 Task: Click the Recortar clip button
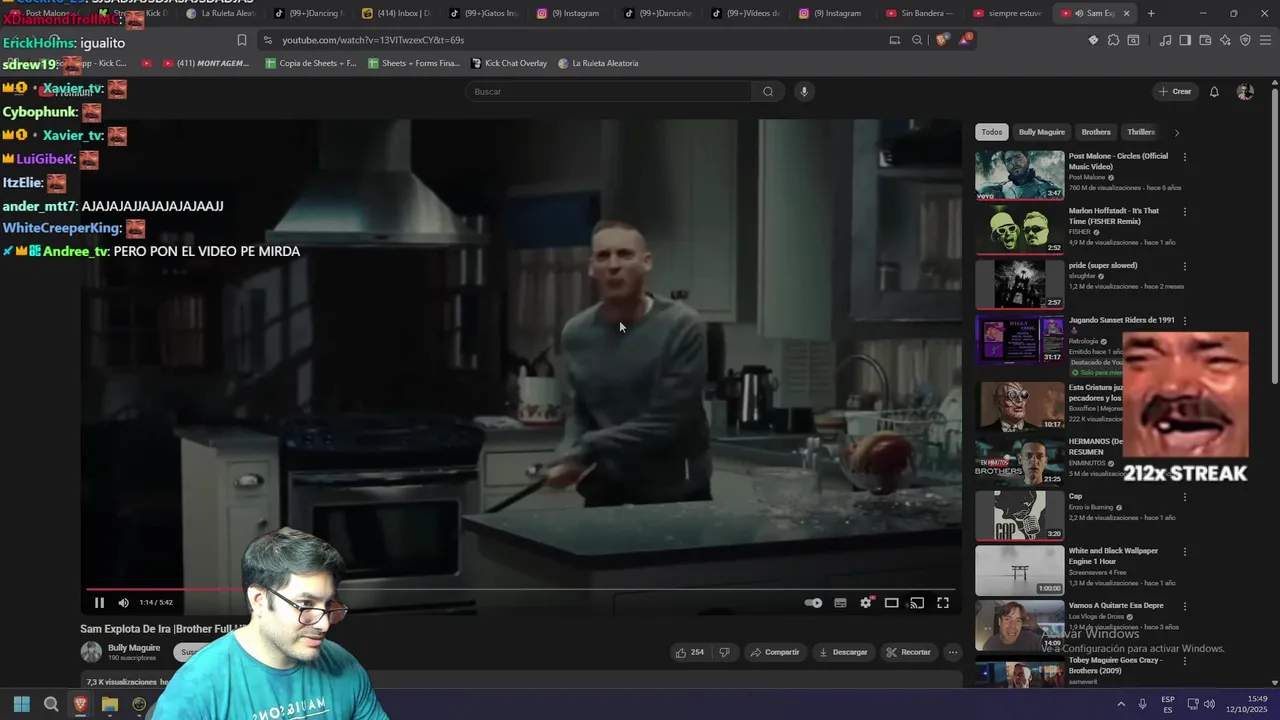click(908, 652)
